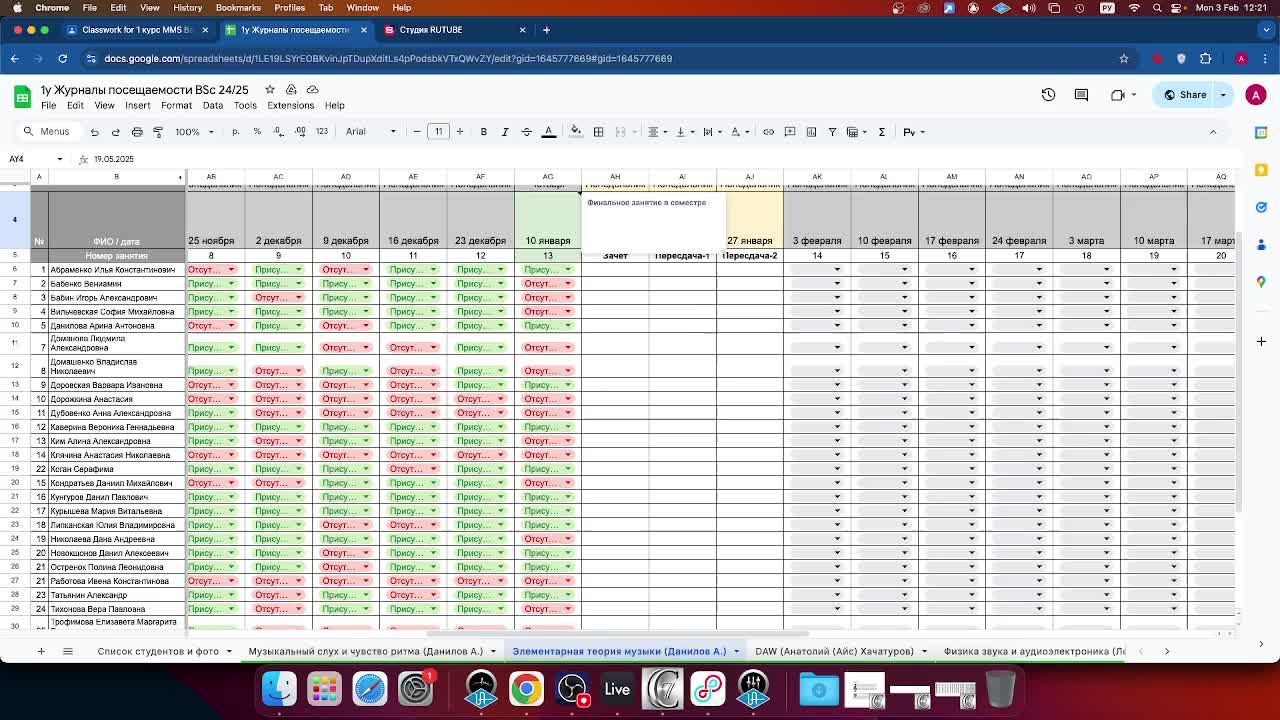The height and width of the screenshot is (720, 1280).
Task: Open the all sheets list icon
Action: coord(68,651)
